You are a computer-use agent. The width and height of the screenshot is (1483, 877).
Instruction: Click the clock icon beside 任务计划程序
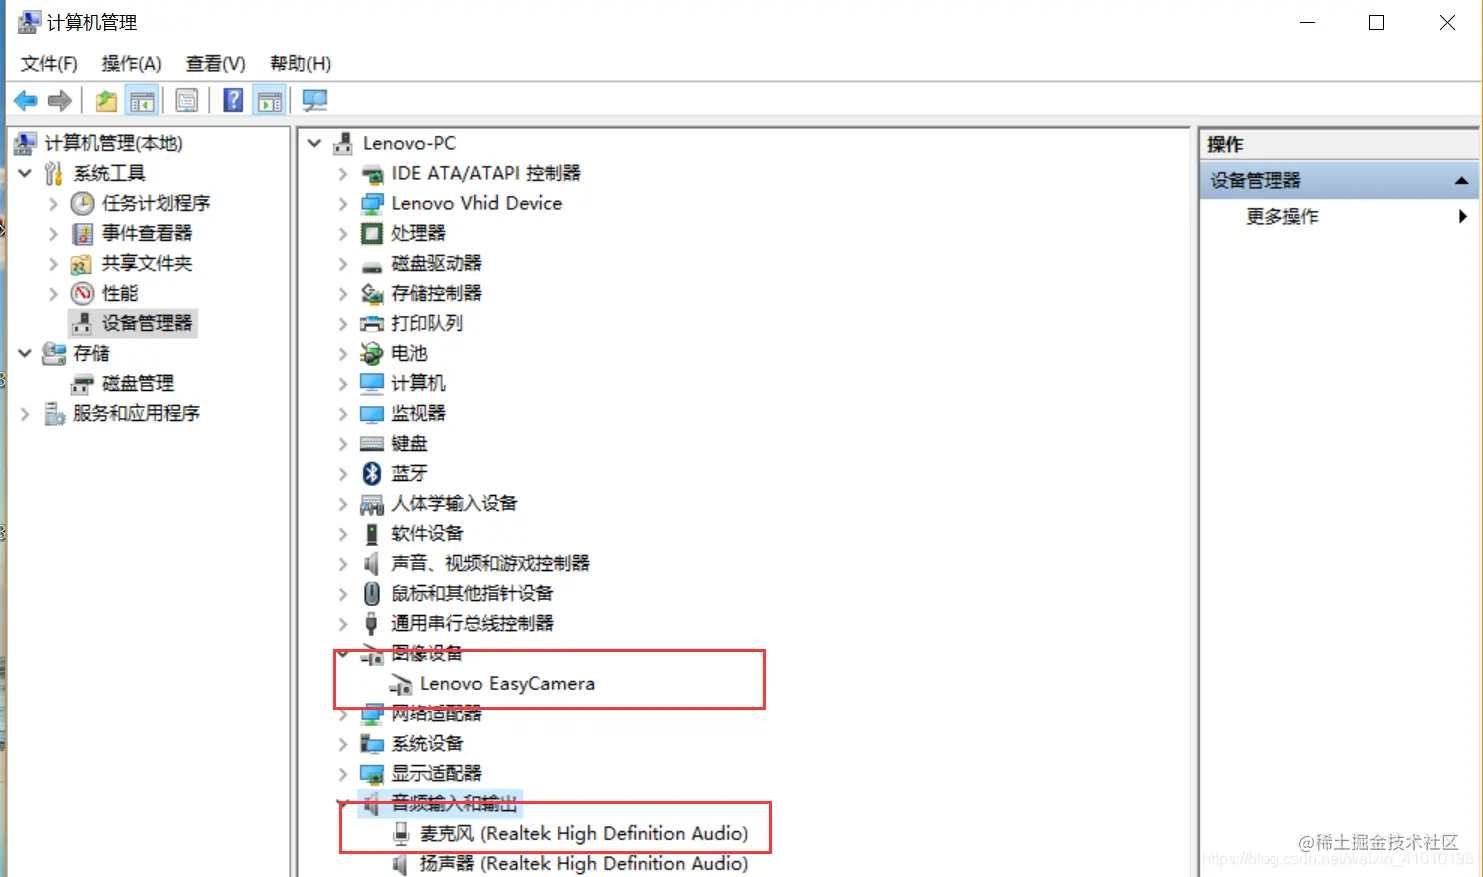tap(82, 204)
